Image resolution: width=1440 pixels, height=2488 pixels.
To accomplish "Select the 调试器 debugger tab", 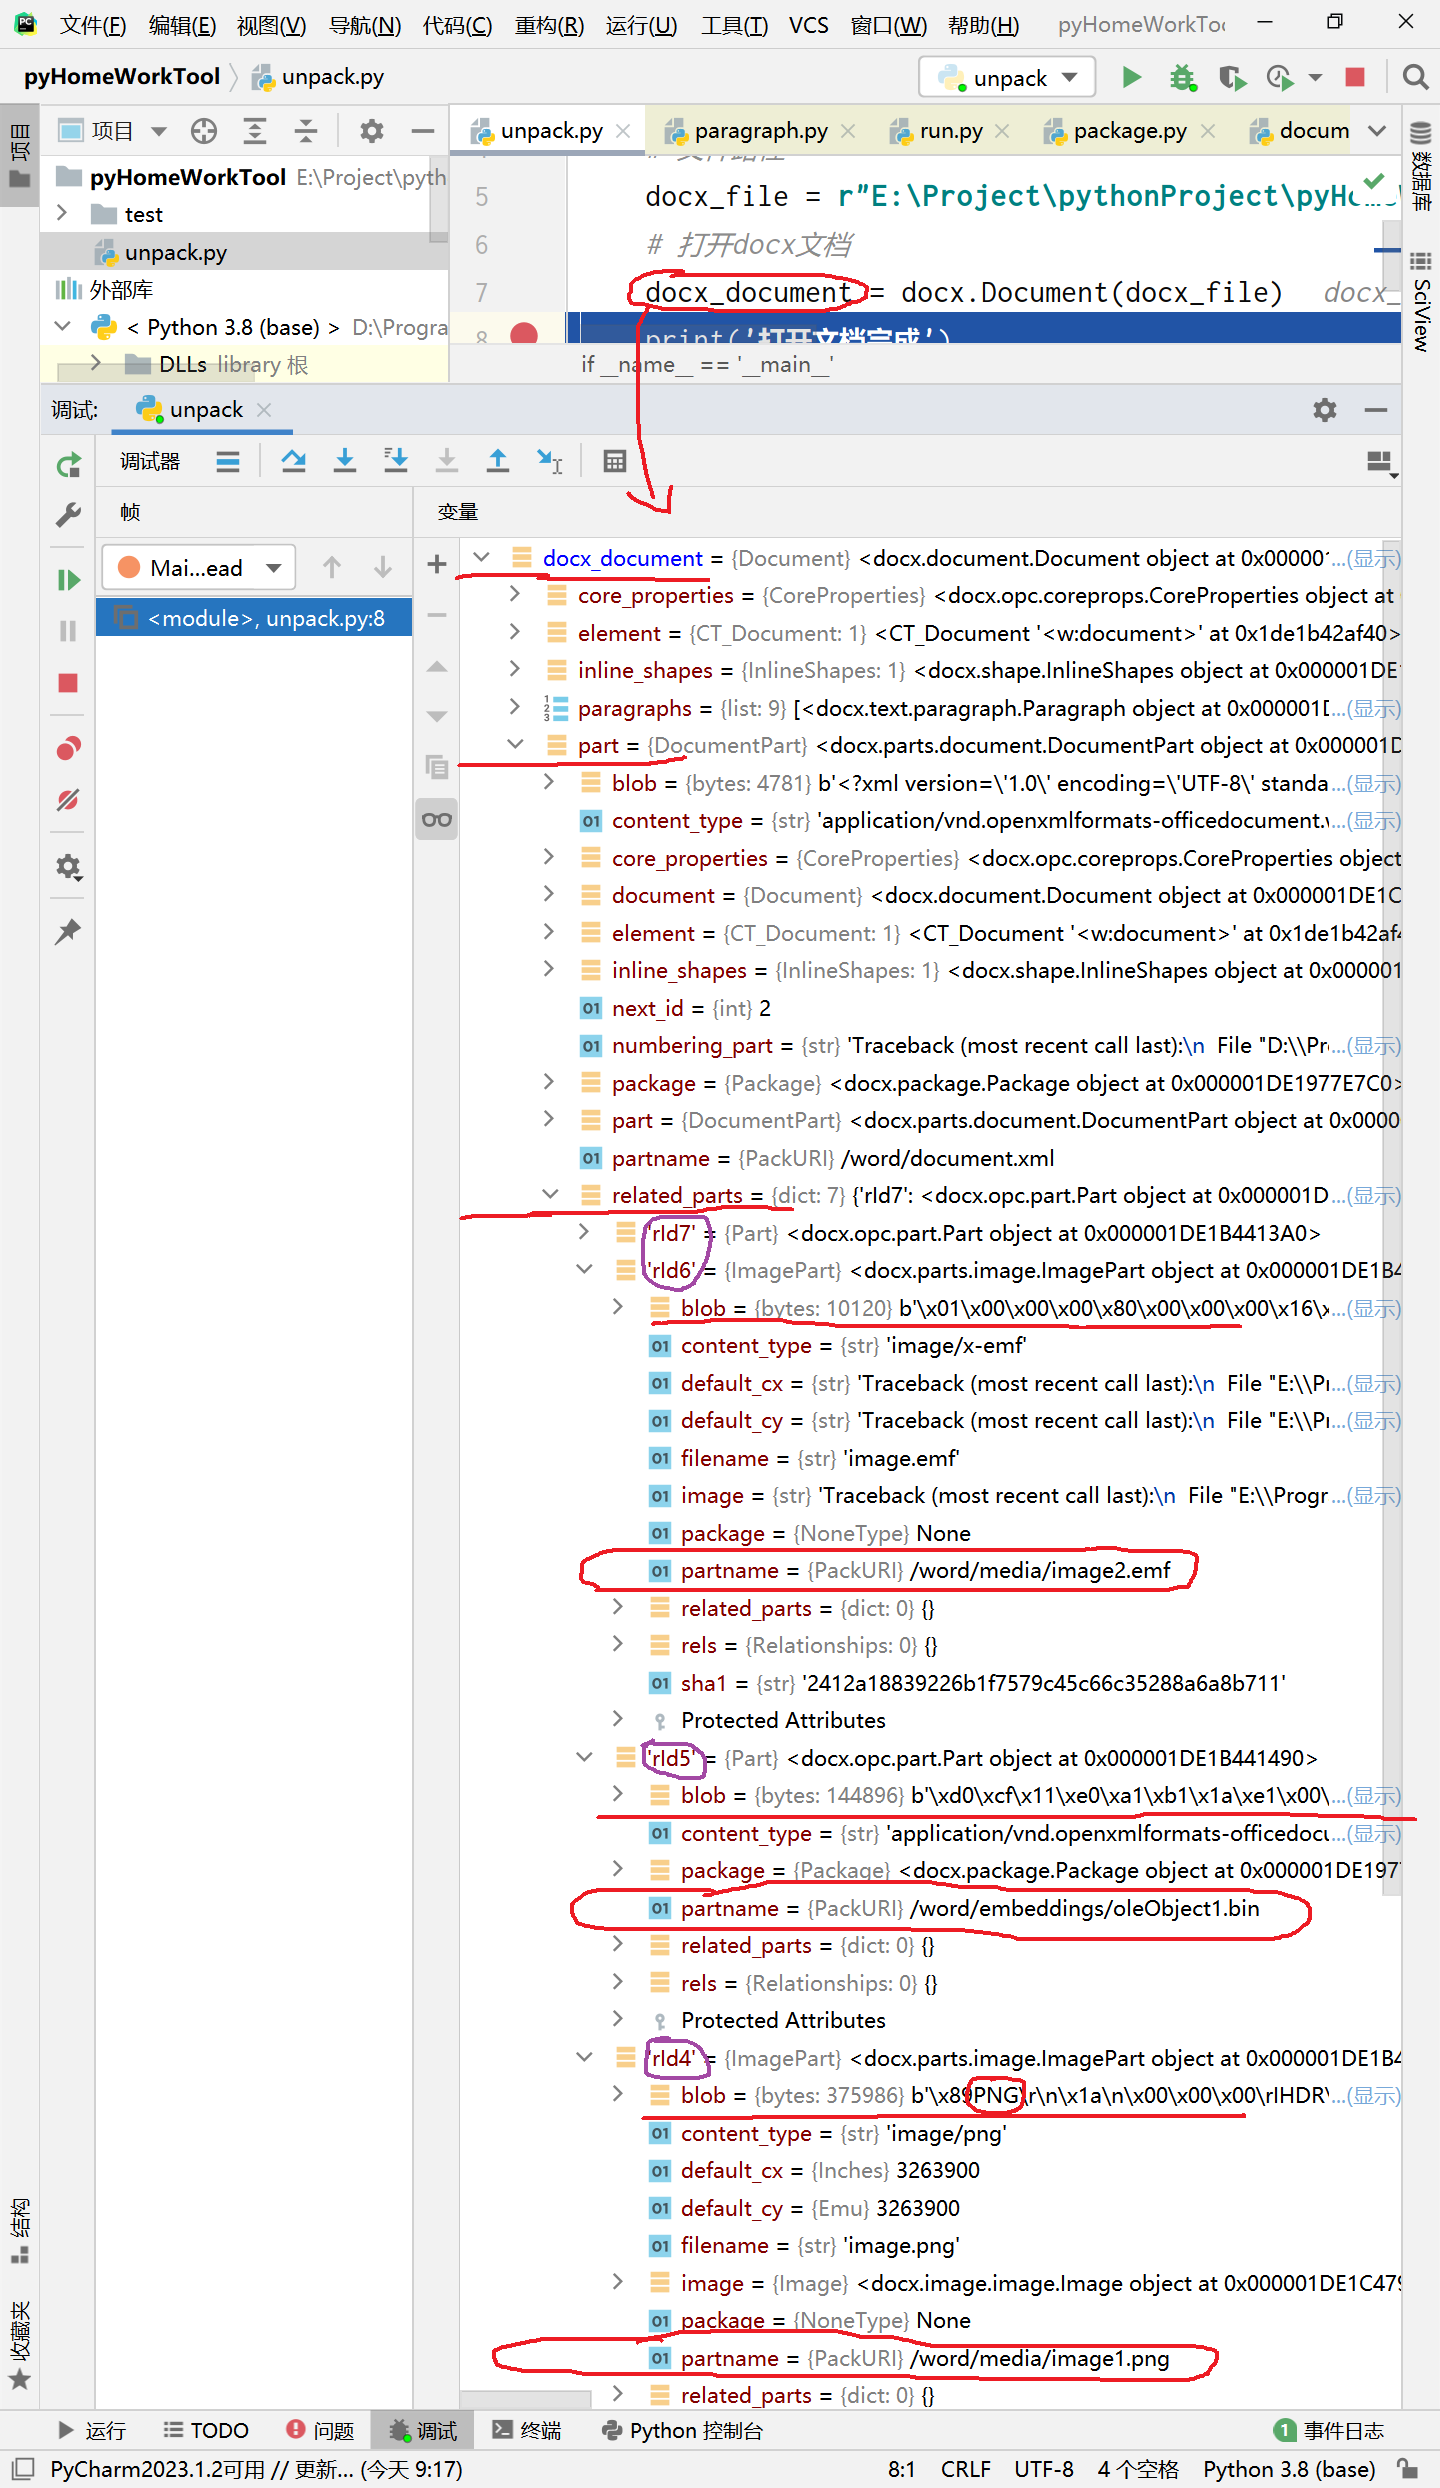I will tap(150, 461).
